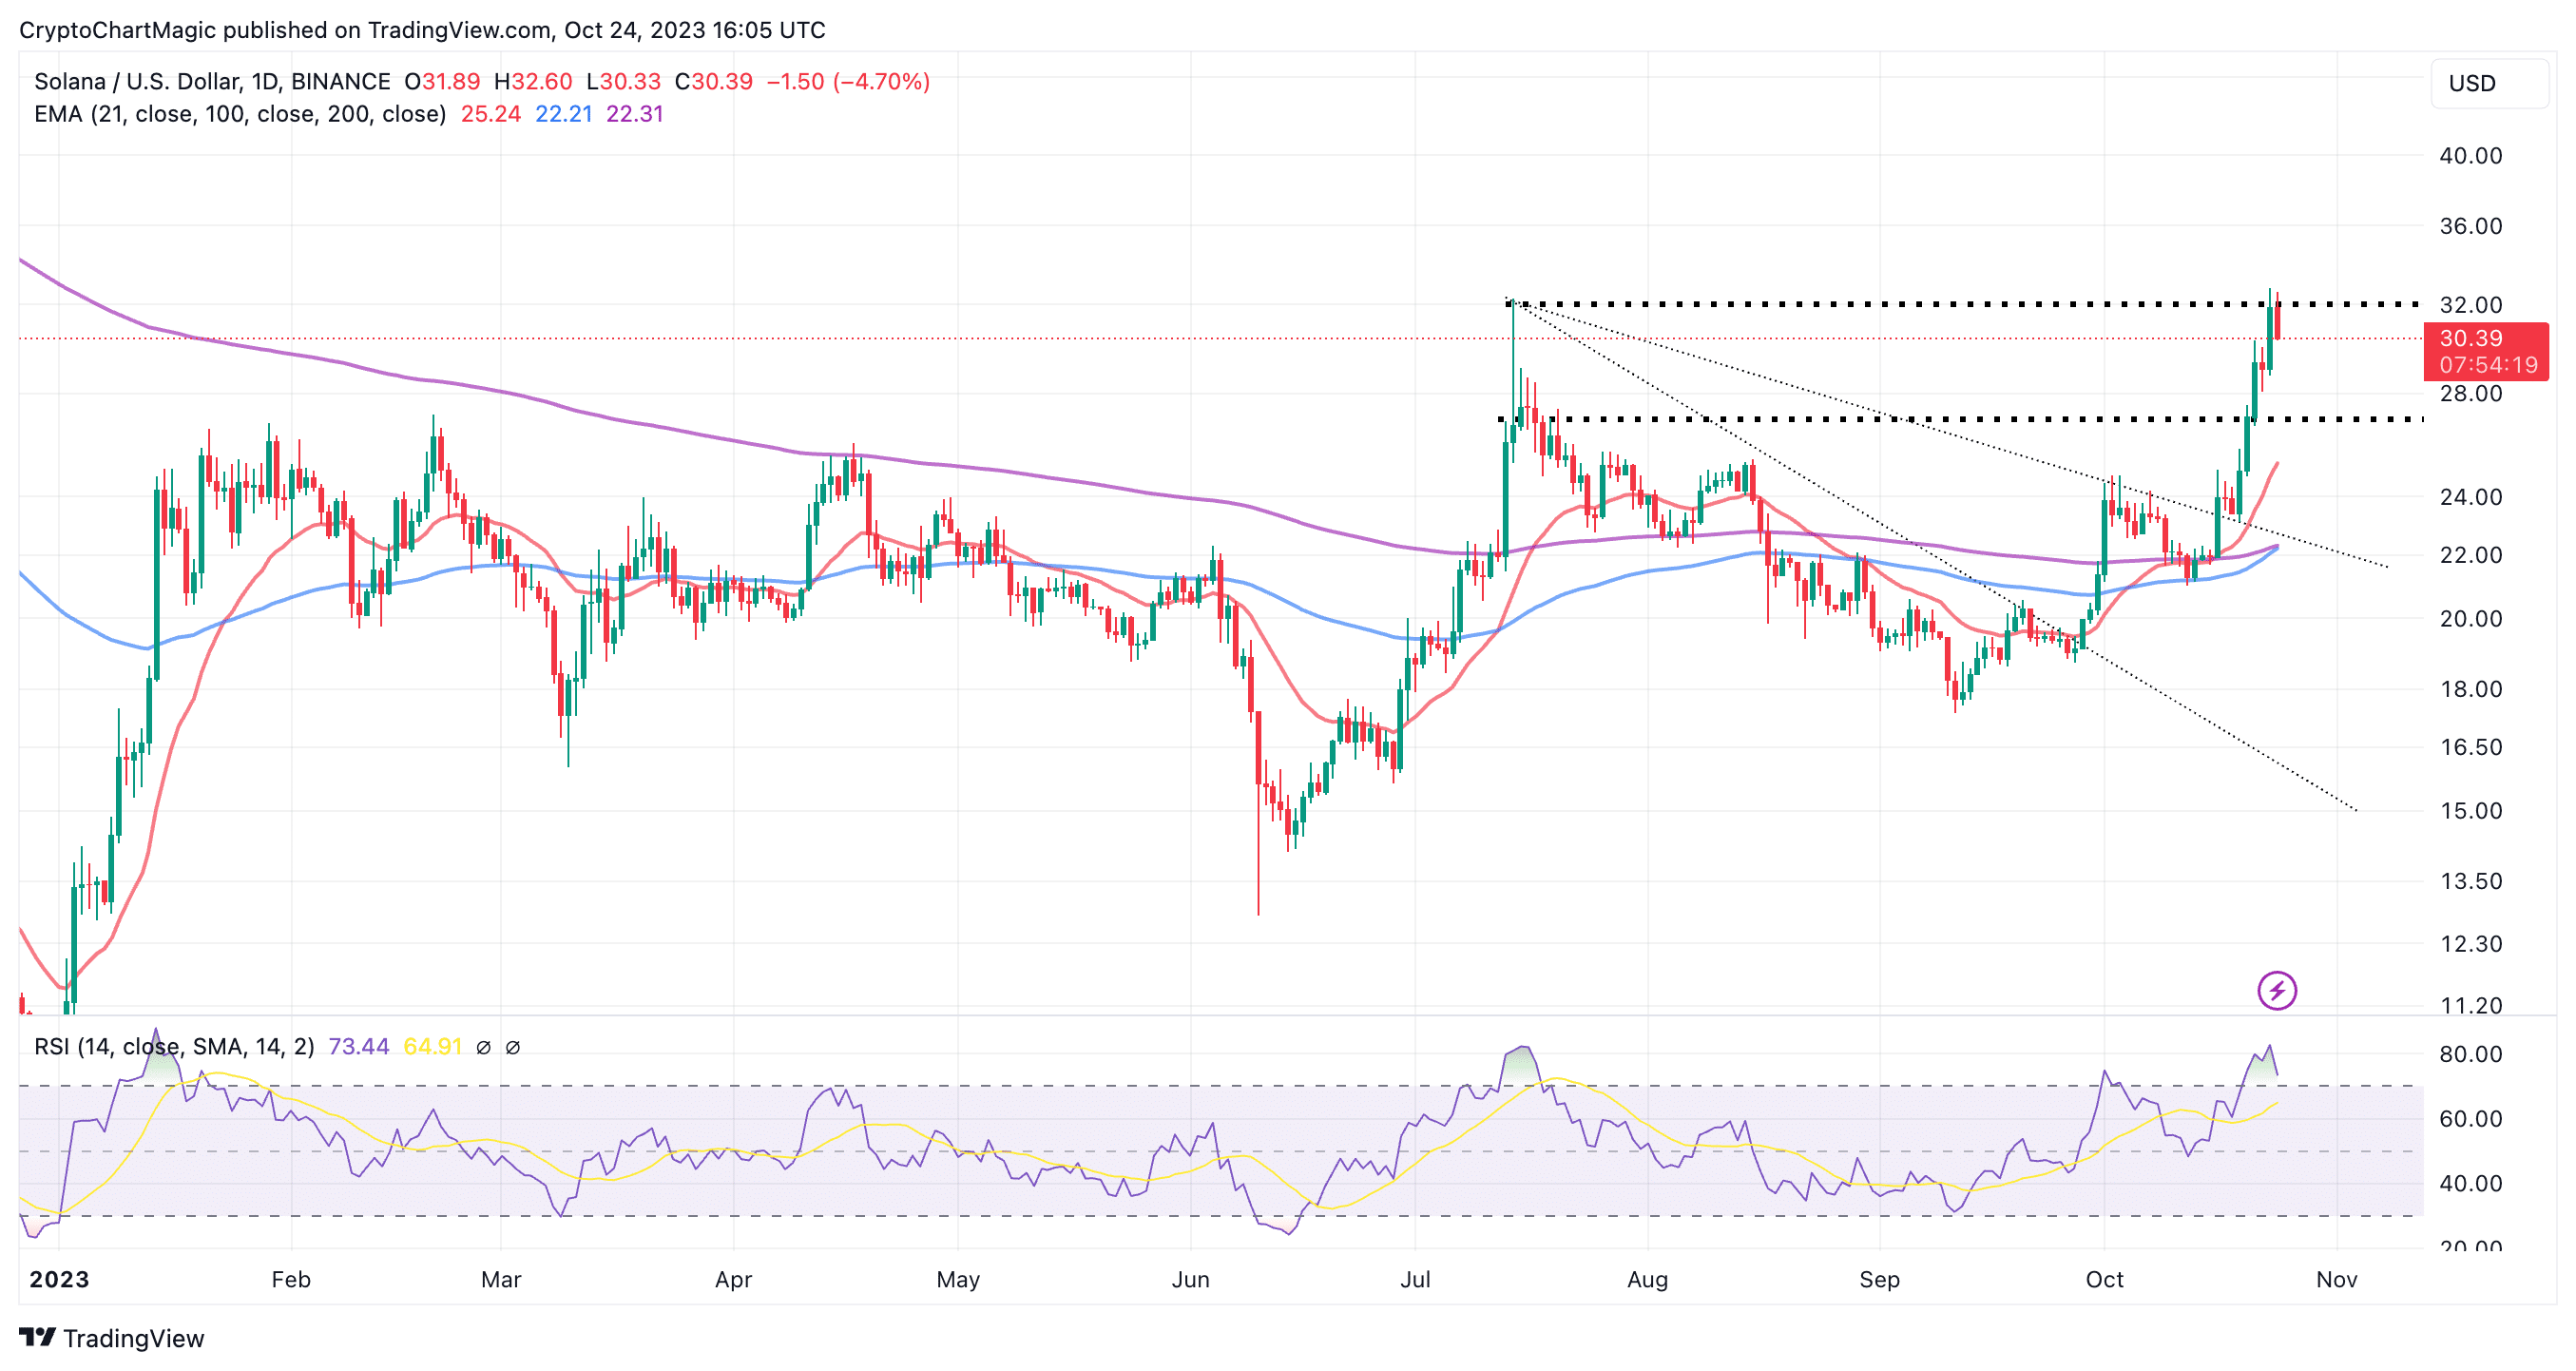Select the EMA indicator legend label
Screen dimensions: 2576x1371
pyautogui.click(x=240, y=114)
